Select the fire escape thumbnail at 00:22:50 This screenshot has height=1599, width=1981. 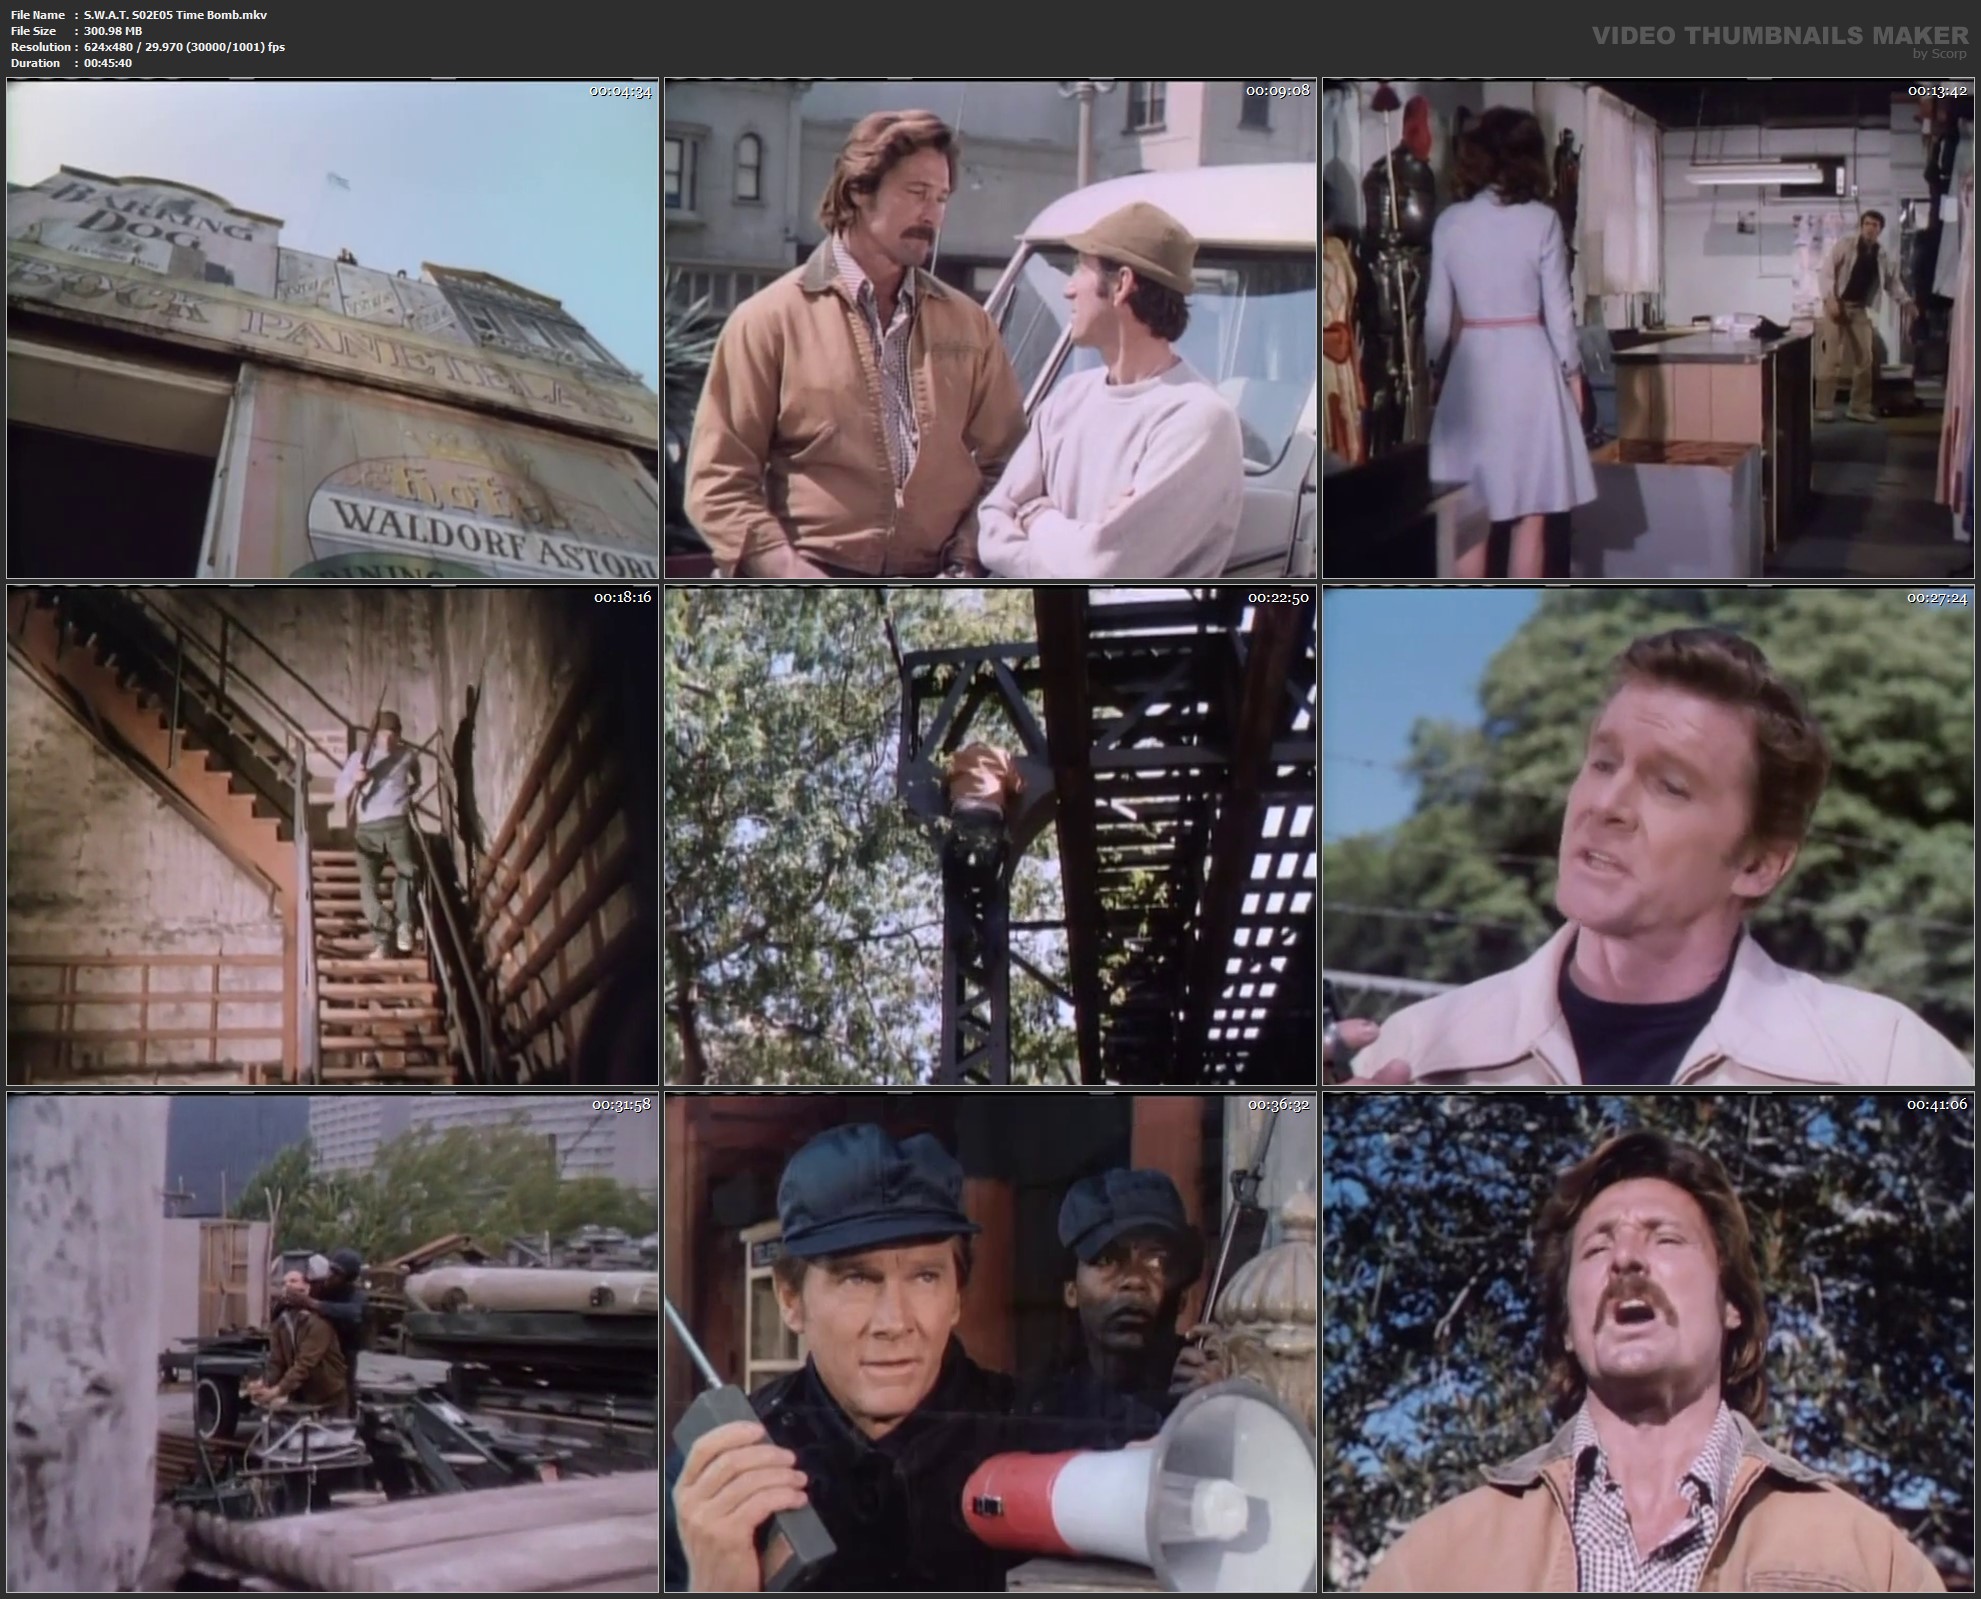coord(990,836)
